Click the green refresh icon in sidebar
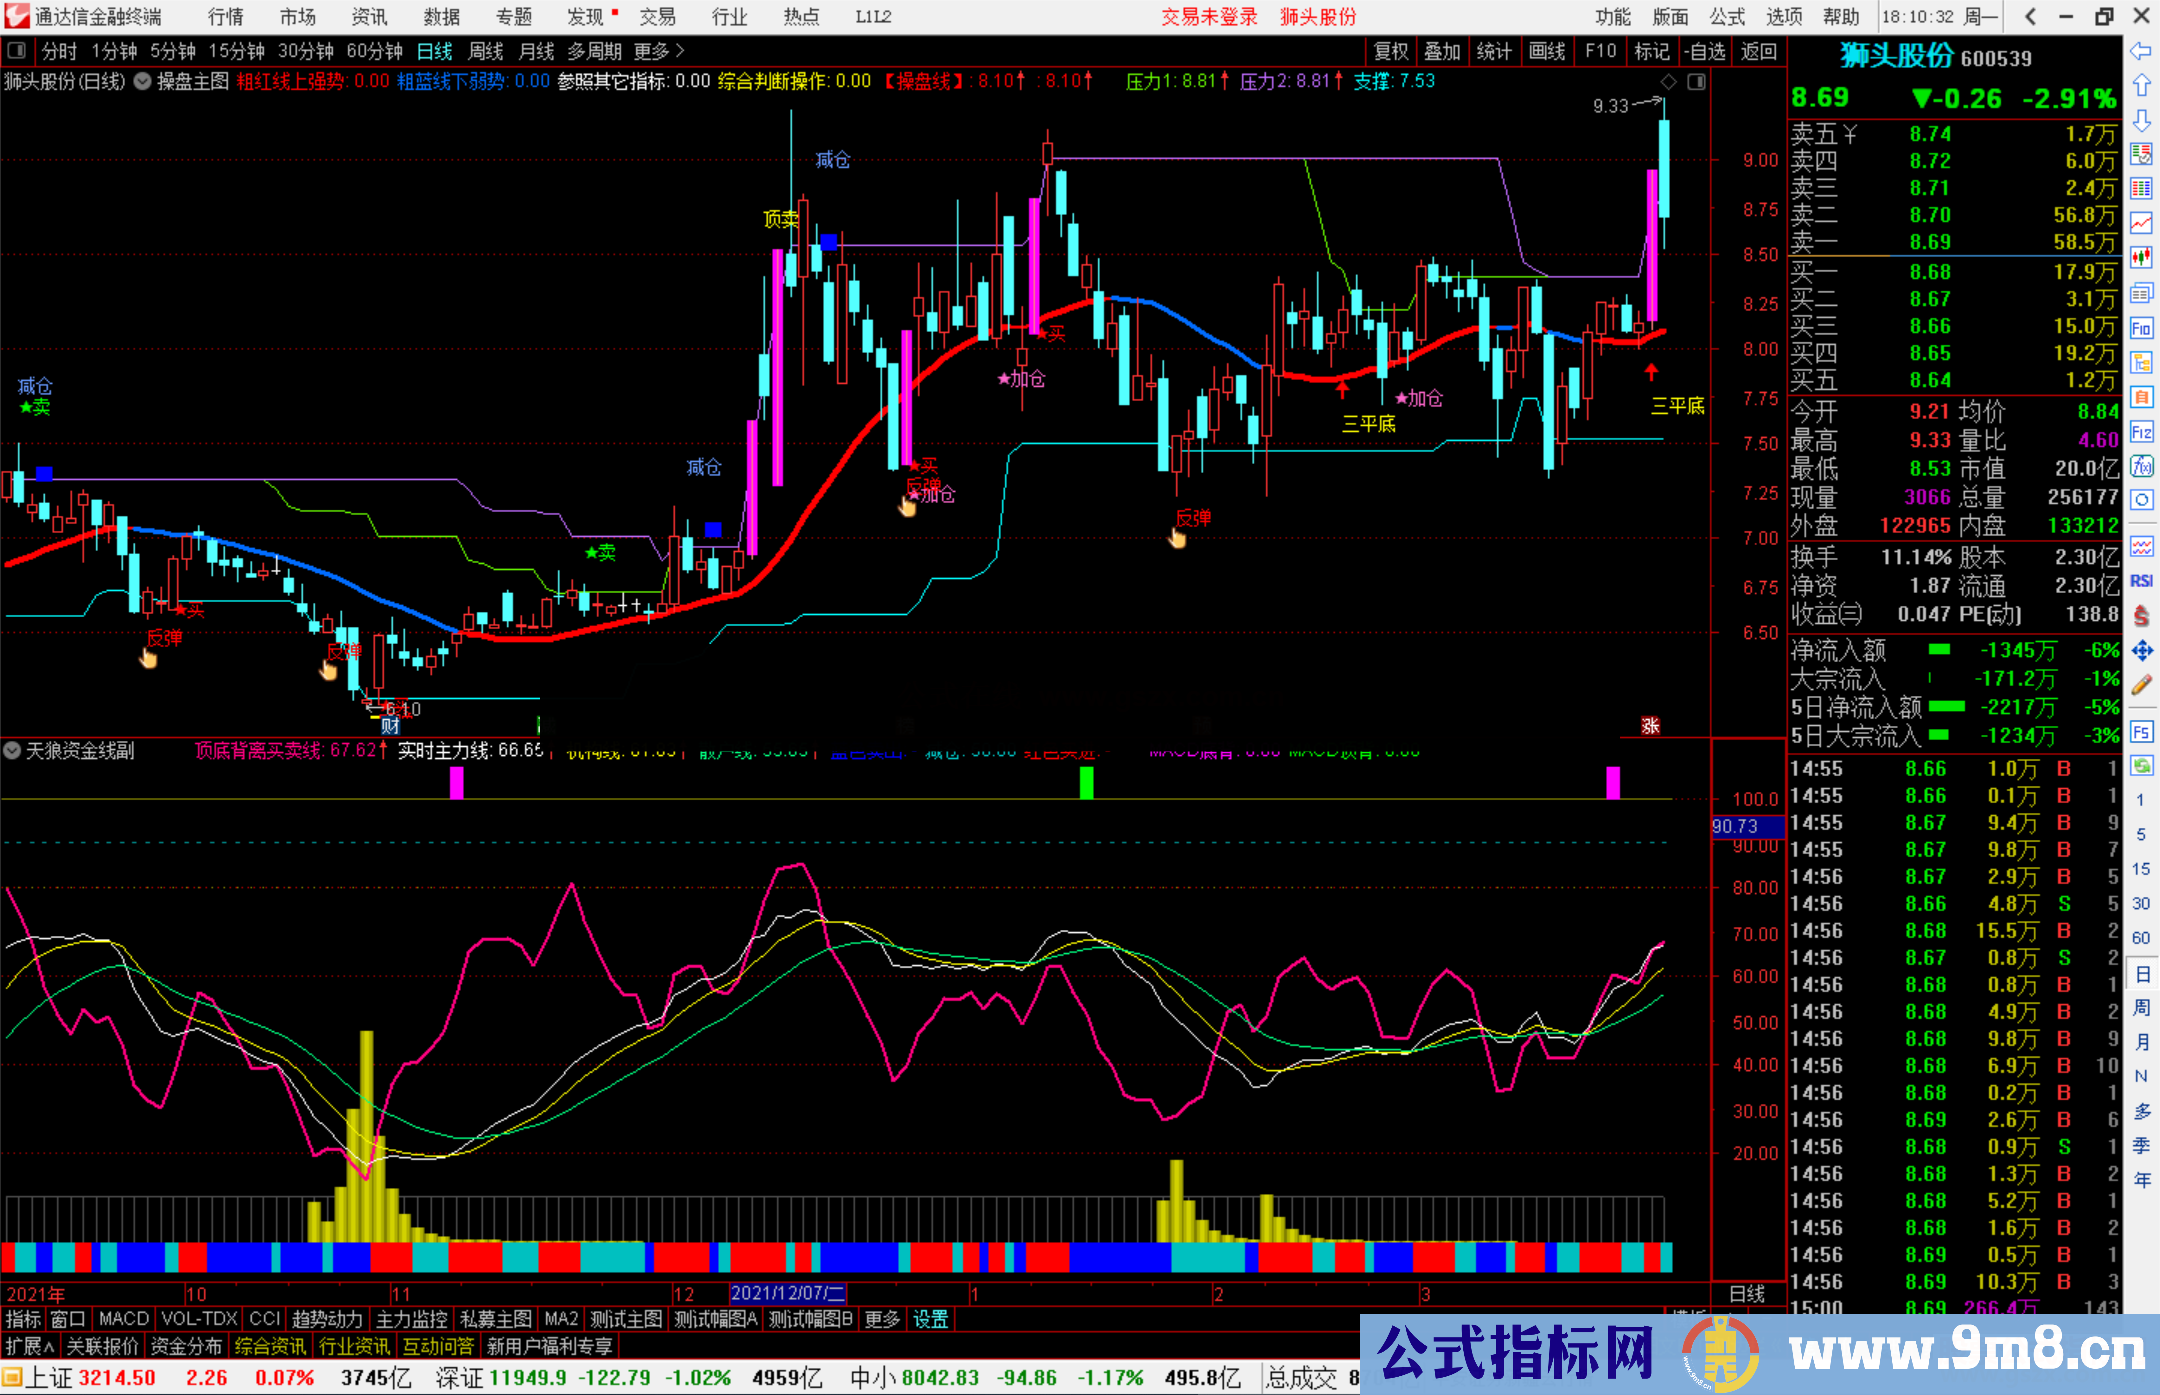The height and width of the screenshot is (1395, 2160). [x=2141, y=766]
